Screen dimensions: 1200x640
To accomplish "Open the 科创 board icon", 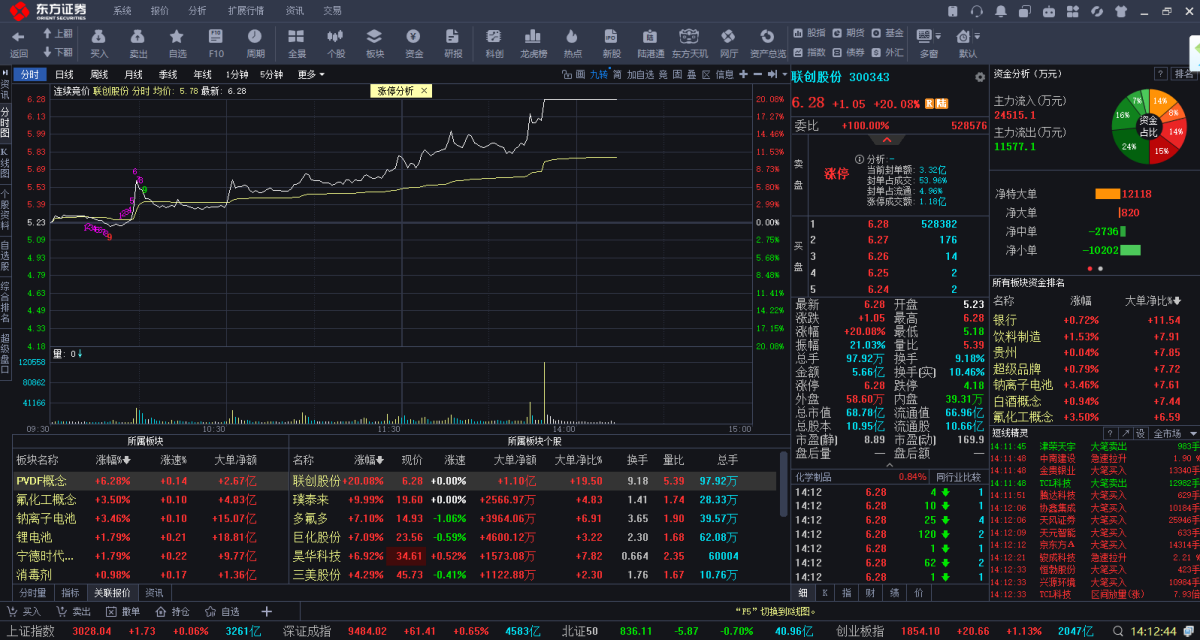I will [x=494, y=42].
